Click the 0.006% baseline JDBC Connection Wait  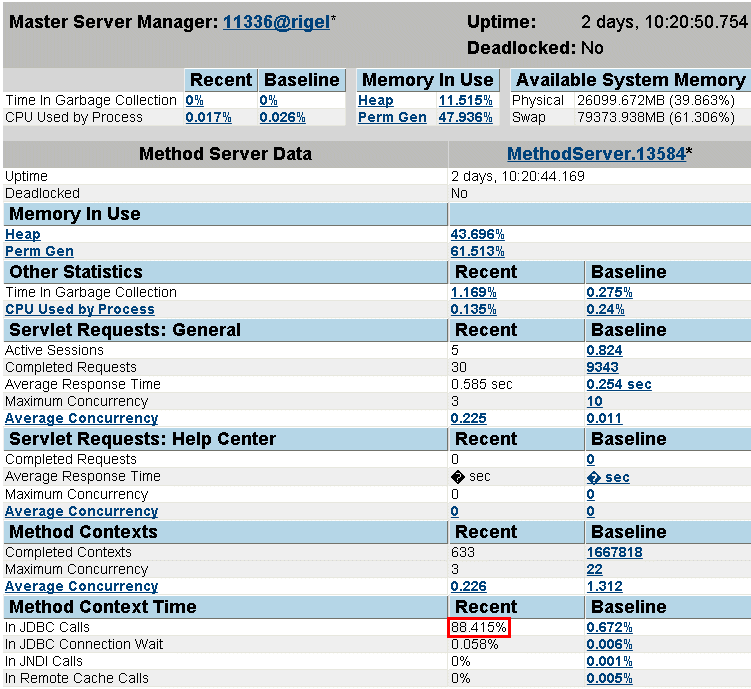pyautogui.click(x=610, y=644)
